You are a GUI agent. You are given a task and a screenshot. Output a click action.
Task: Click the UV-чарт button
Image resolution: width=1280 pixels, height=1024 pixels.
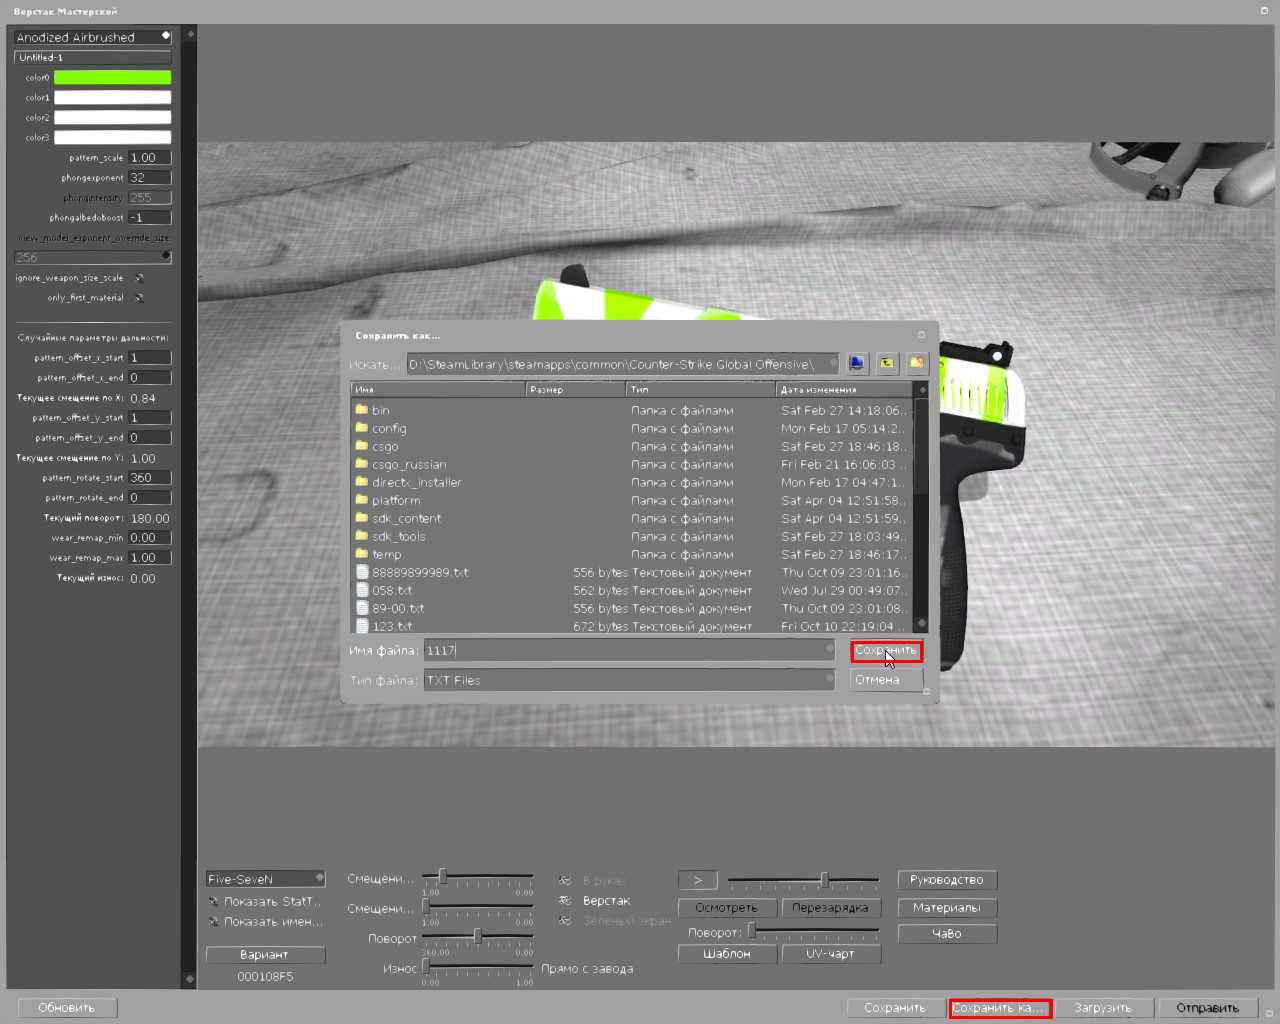pyautogui.click(x=831, y=954)
